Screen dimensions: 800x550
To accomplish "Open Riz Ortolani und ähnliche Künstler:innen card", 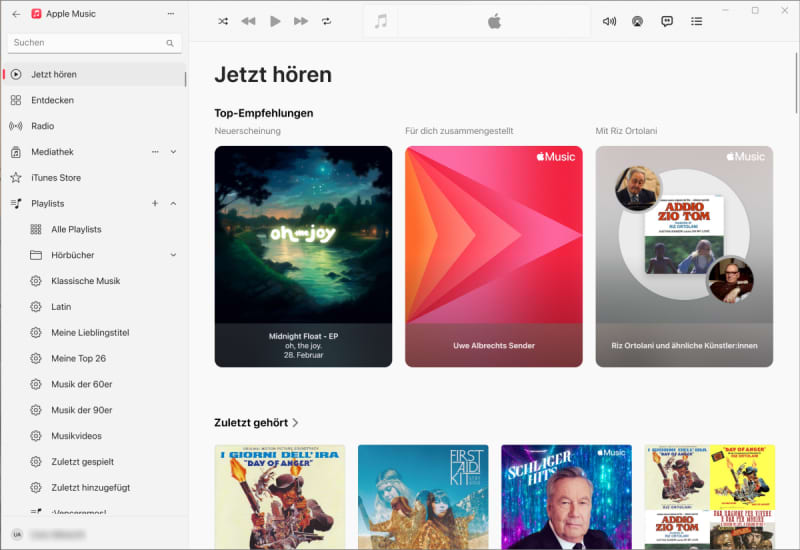I will point(684,257).
